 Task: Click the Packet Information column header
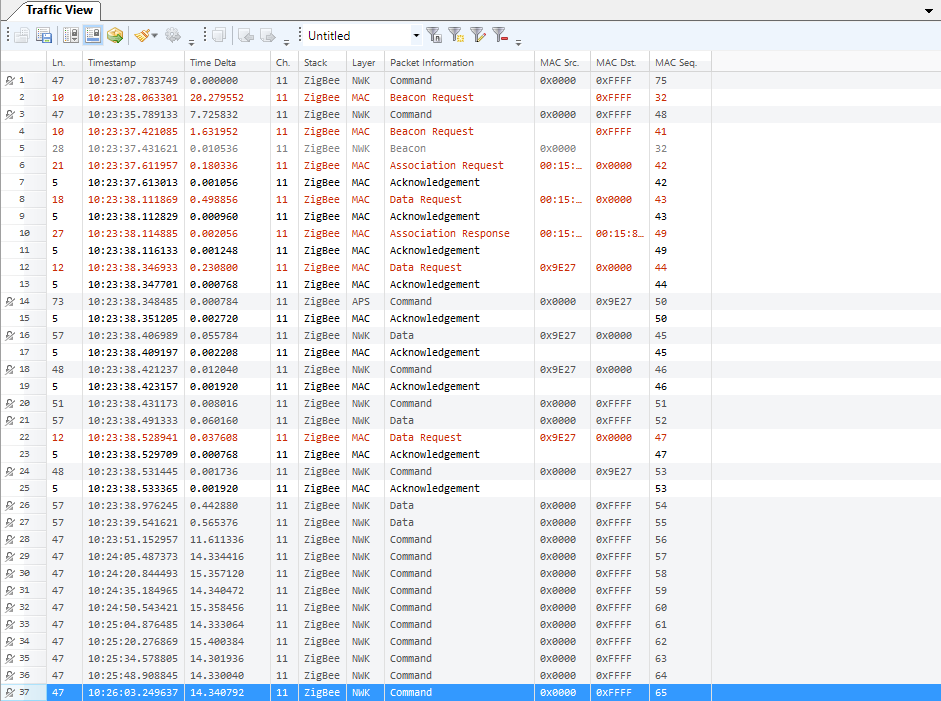point(459,62)
